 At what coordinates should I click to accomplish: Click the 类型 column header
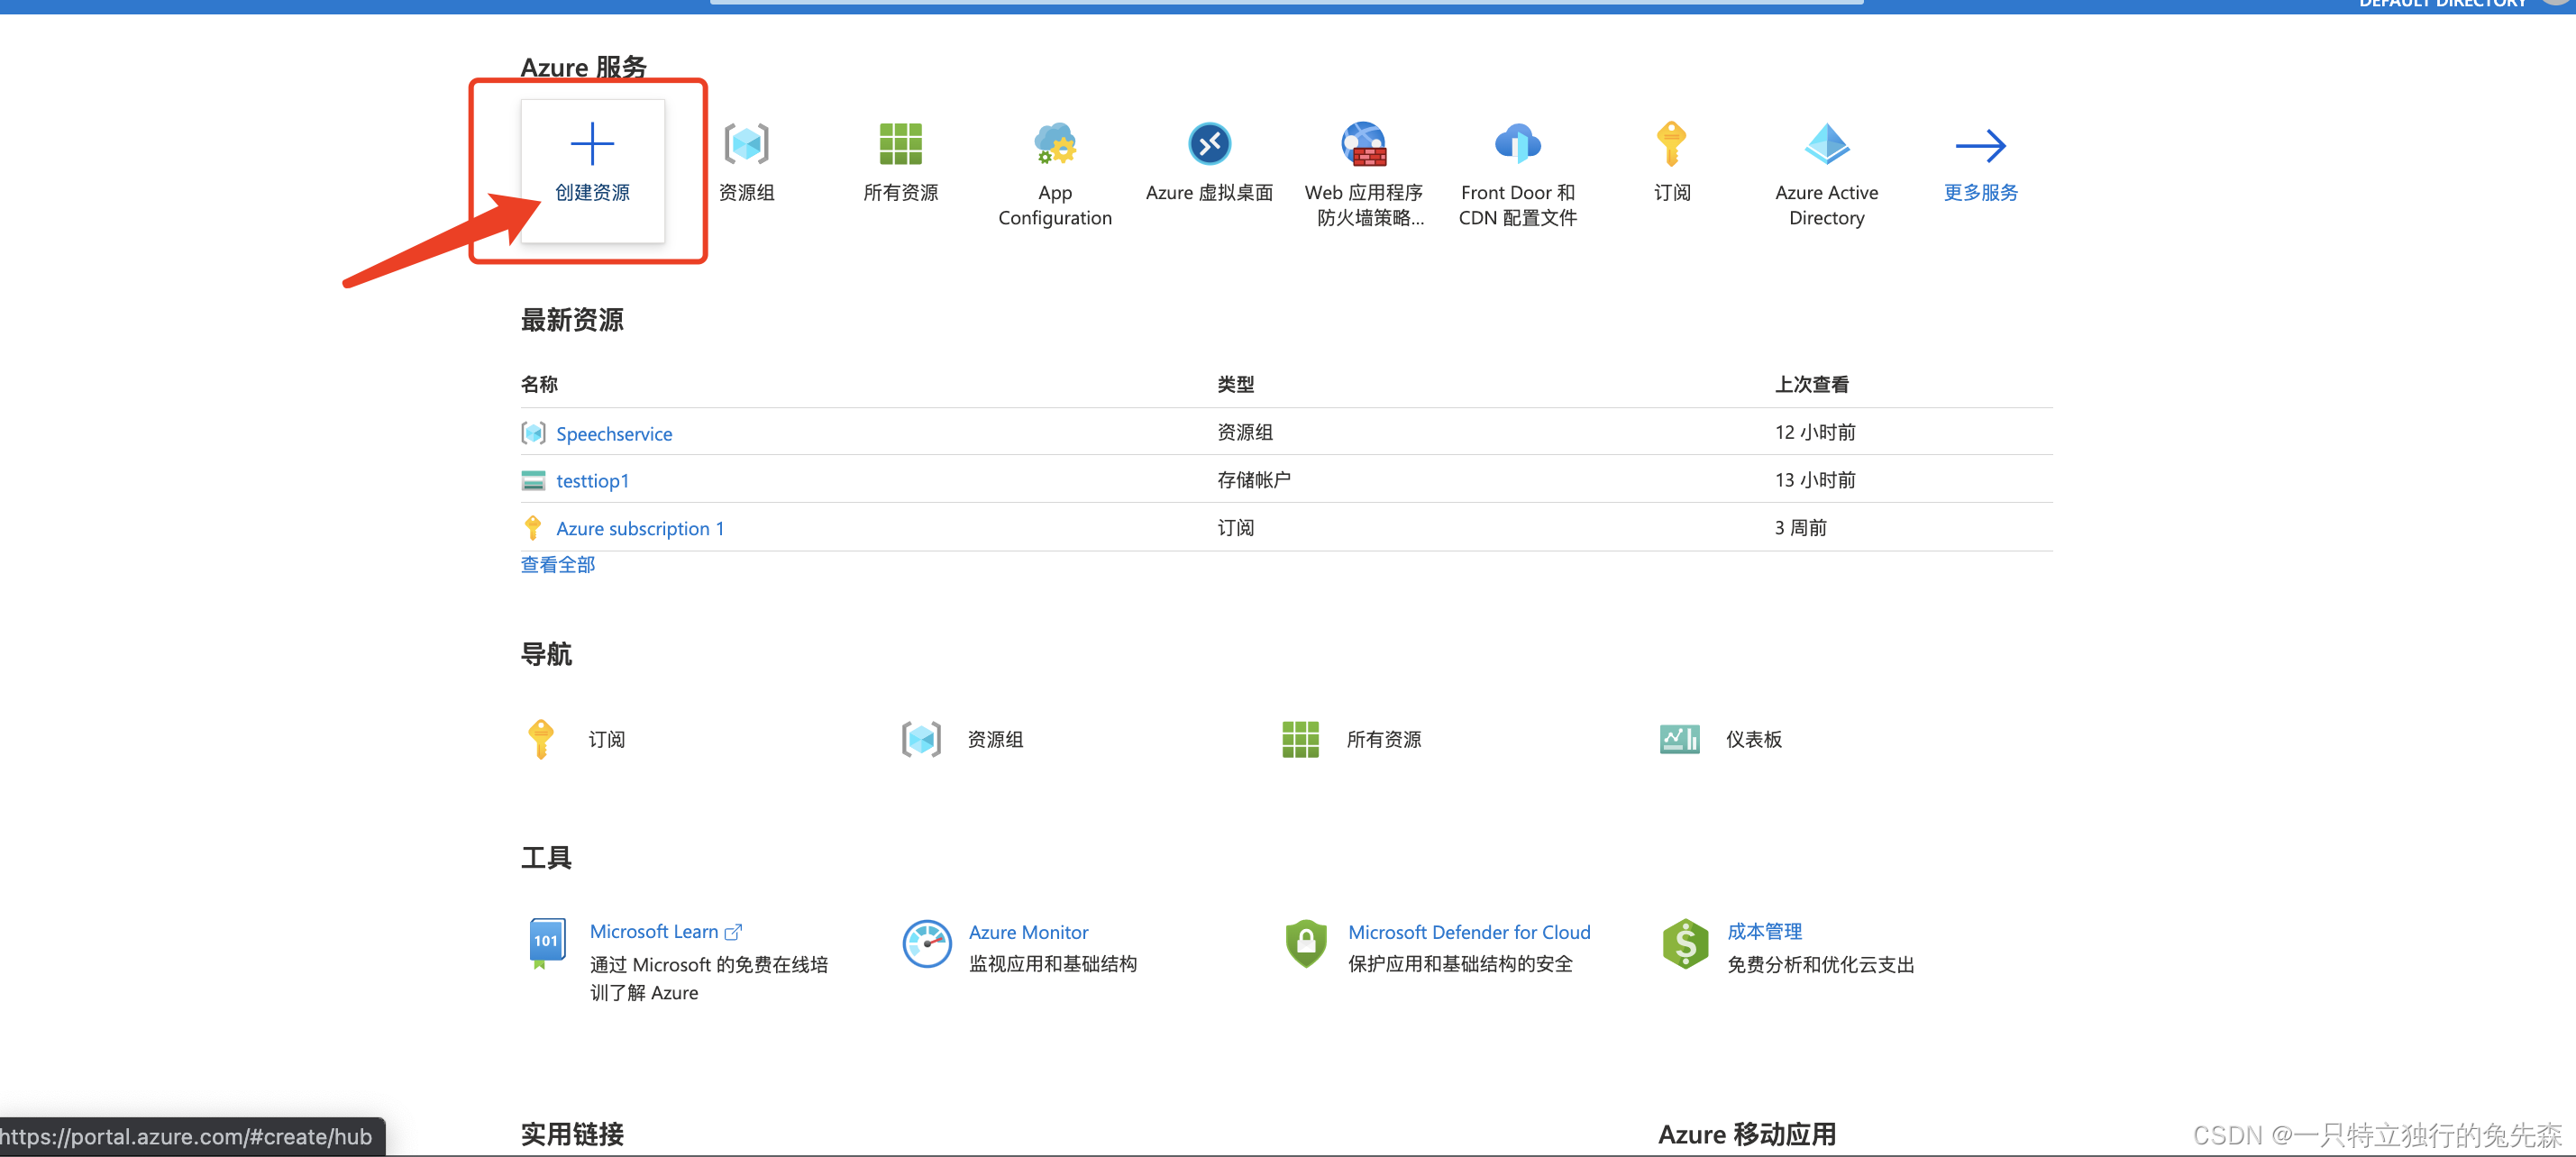(x=1236, y=384)
